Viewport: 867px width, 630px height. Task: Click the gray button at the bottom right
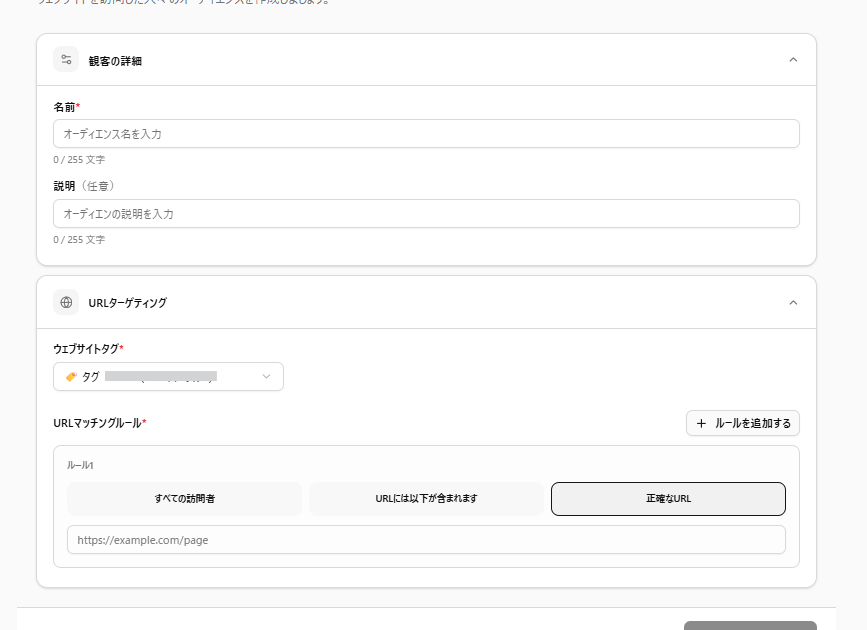pyautogui.click(x=749, y=625)
